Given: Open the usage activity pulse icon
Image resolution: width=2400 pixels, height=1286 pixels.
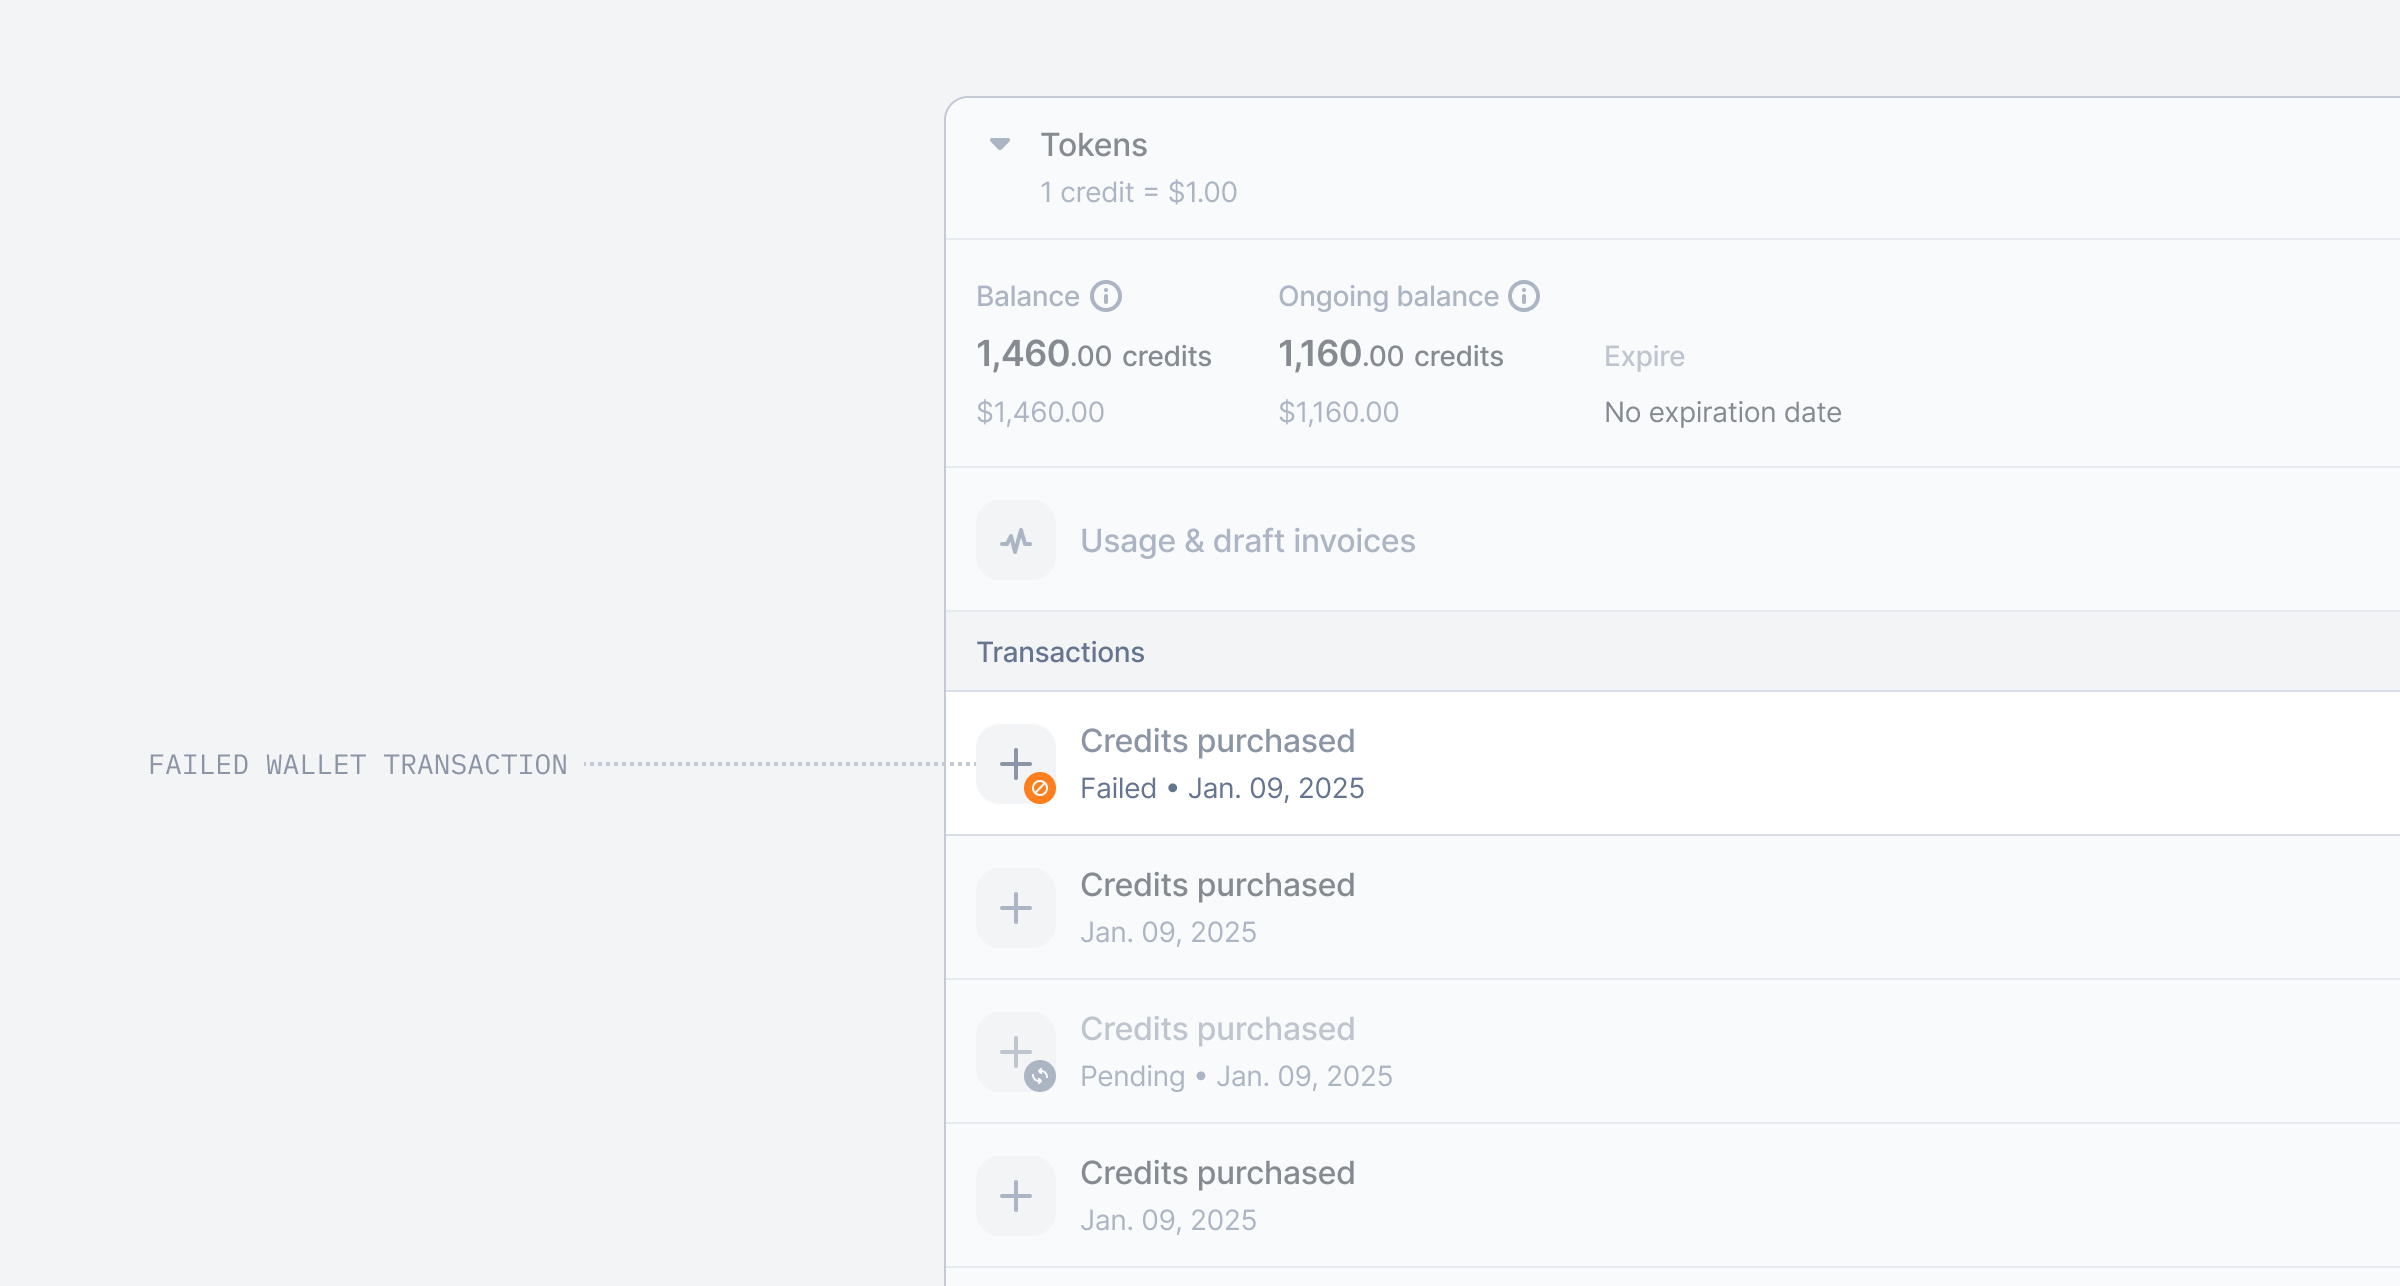Looking at the screenshot, I should point(1016,541).
